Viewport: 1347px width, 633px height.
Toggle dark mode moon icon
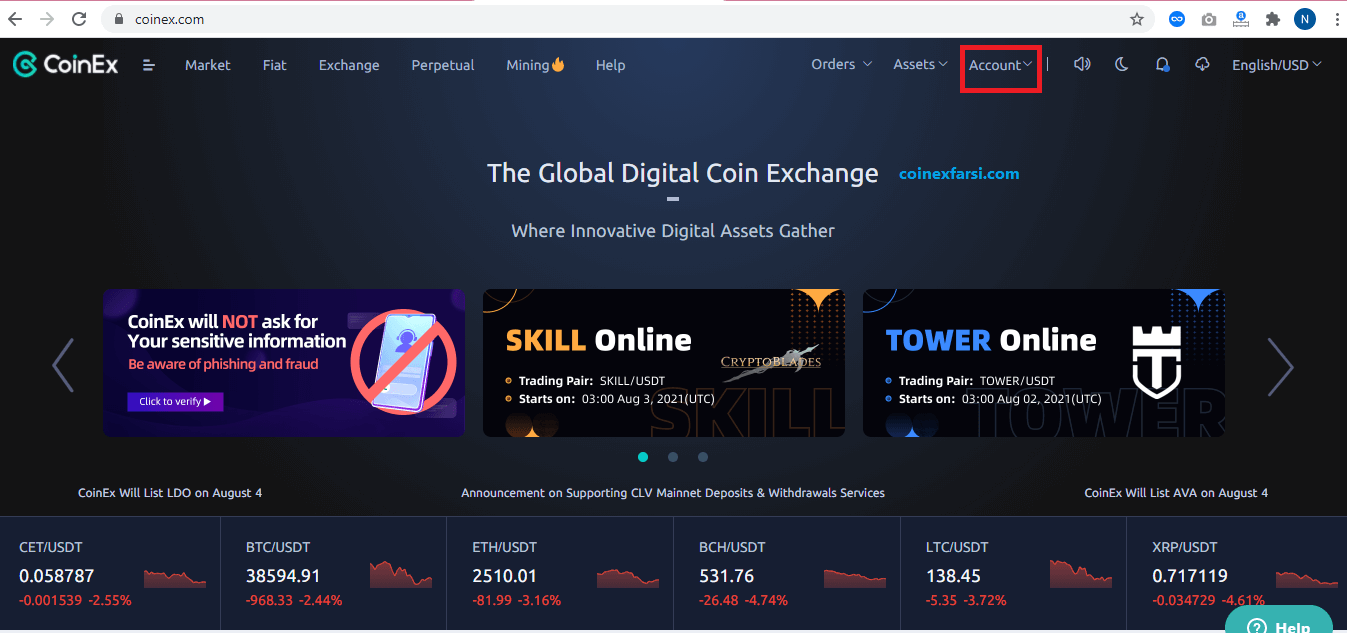click(1121, 64)
